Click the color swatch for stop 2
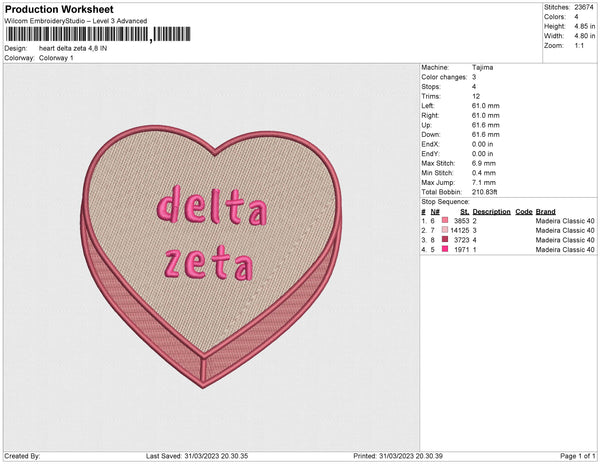 coord(445,230)
